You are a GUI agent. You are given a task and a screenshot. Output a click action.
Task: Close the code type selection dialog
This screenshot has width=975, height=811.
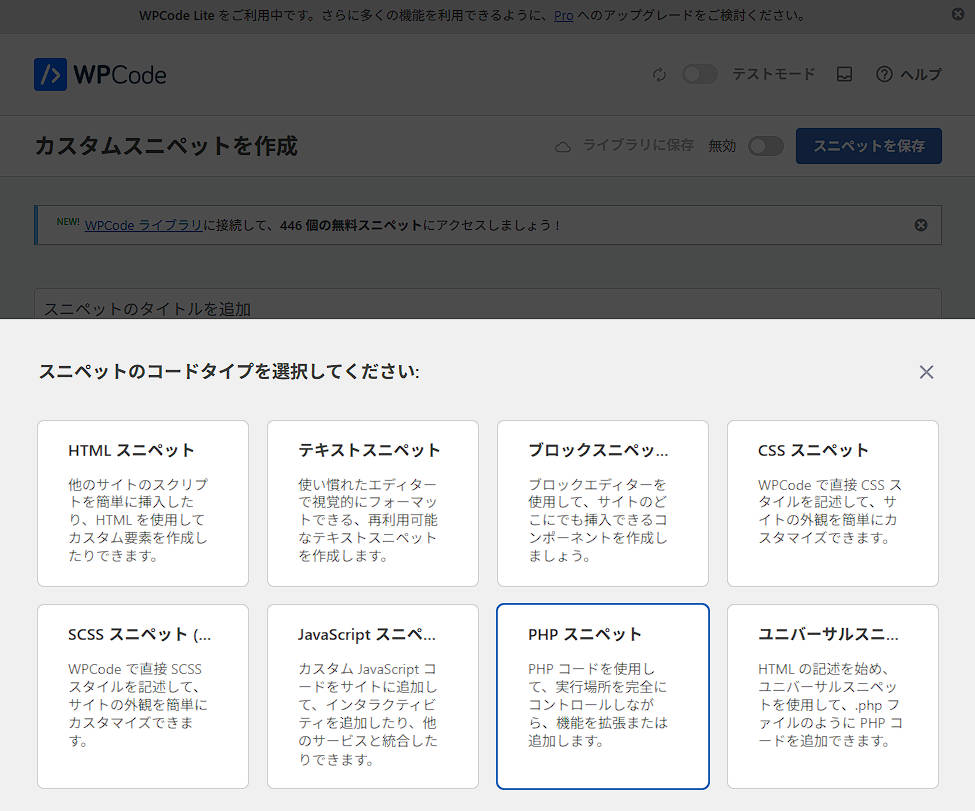pos(926,372)
